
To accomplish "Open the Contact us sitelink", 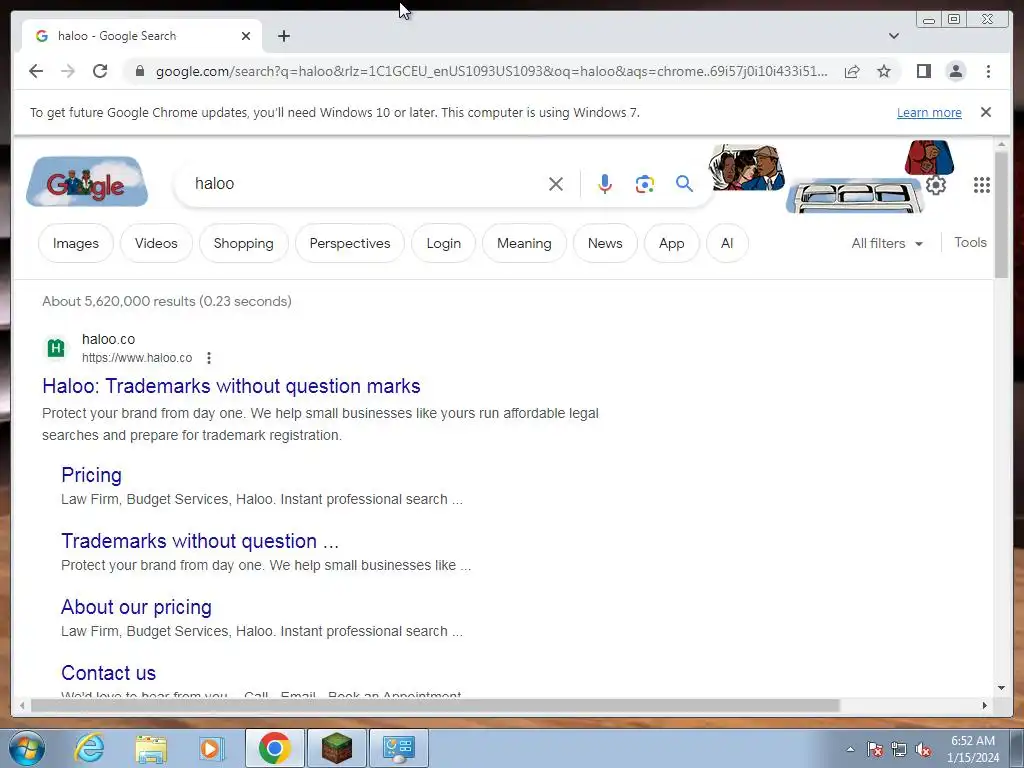I will pyautogui.click(x=108, y=673).
